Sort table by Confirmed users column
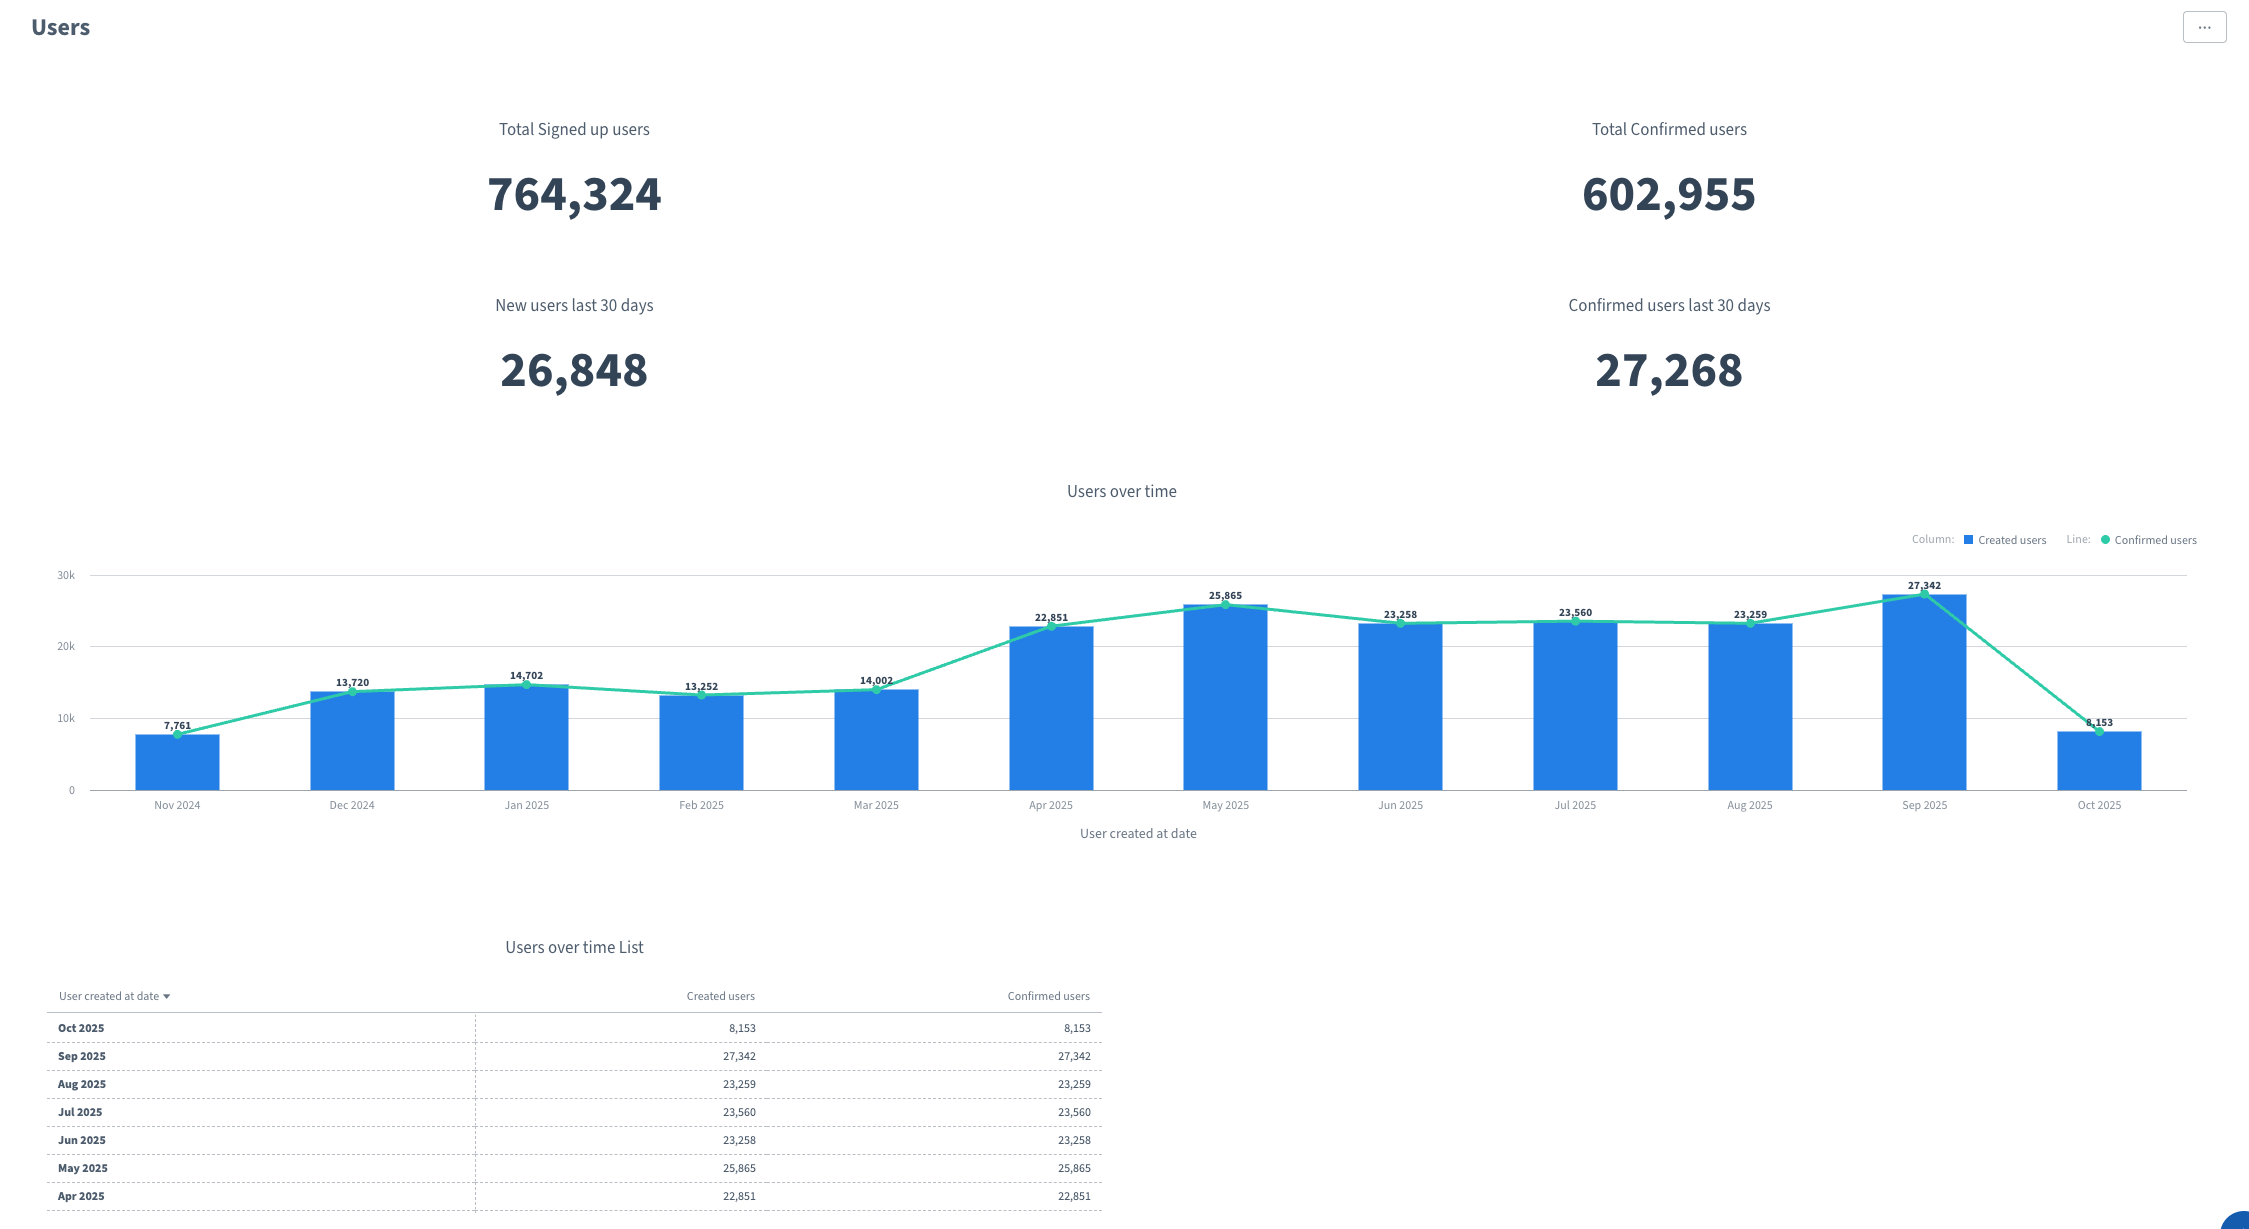 click(x=1048, y=996)
